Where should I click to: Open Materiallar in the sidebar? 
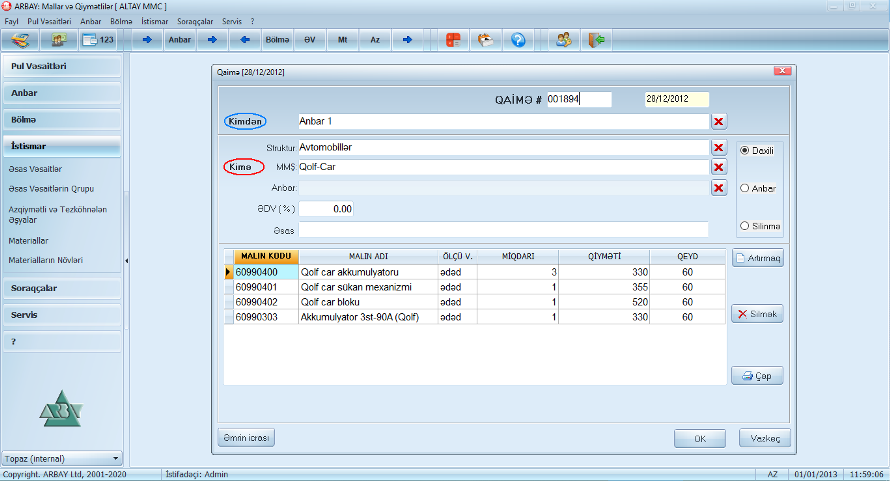click(x=28, y=241)
